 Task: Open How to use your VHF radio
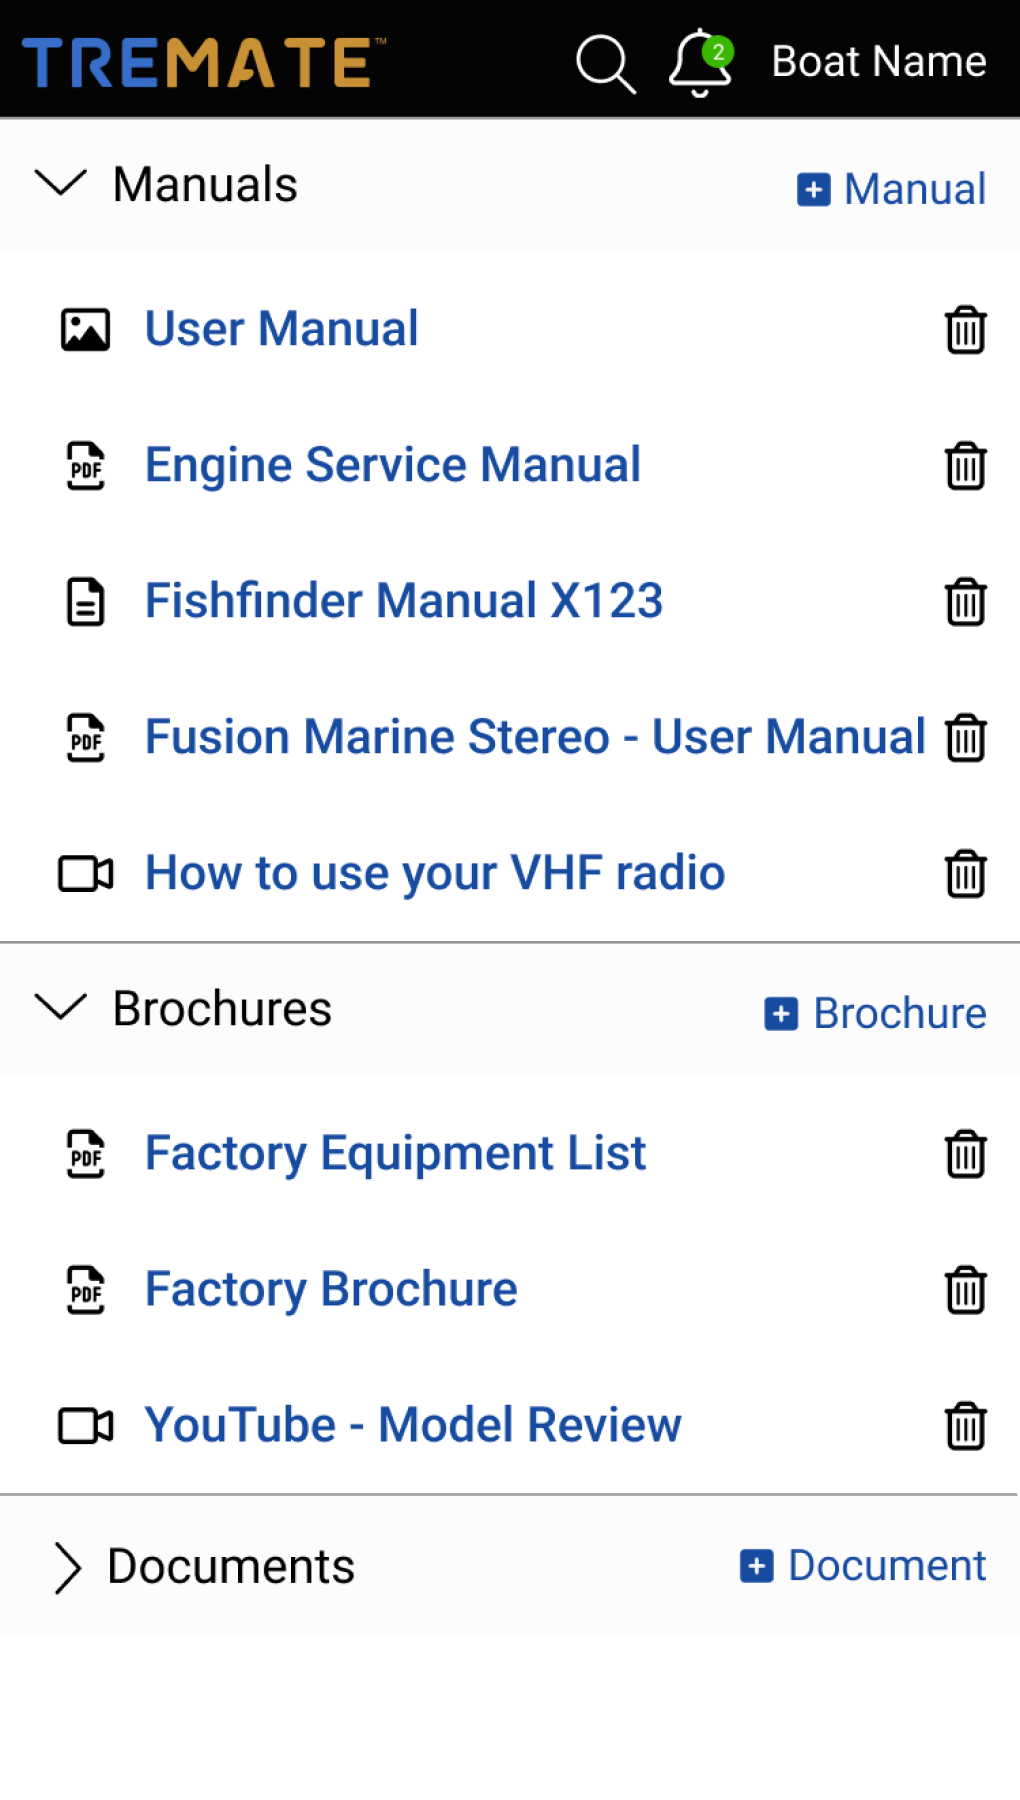(x=435, y=873)
